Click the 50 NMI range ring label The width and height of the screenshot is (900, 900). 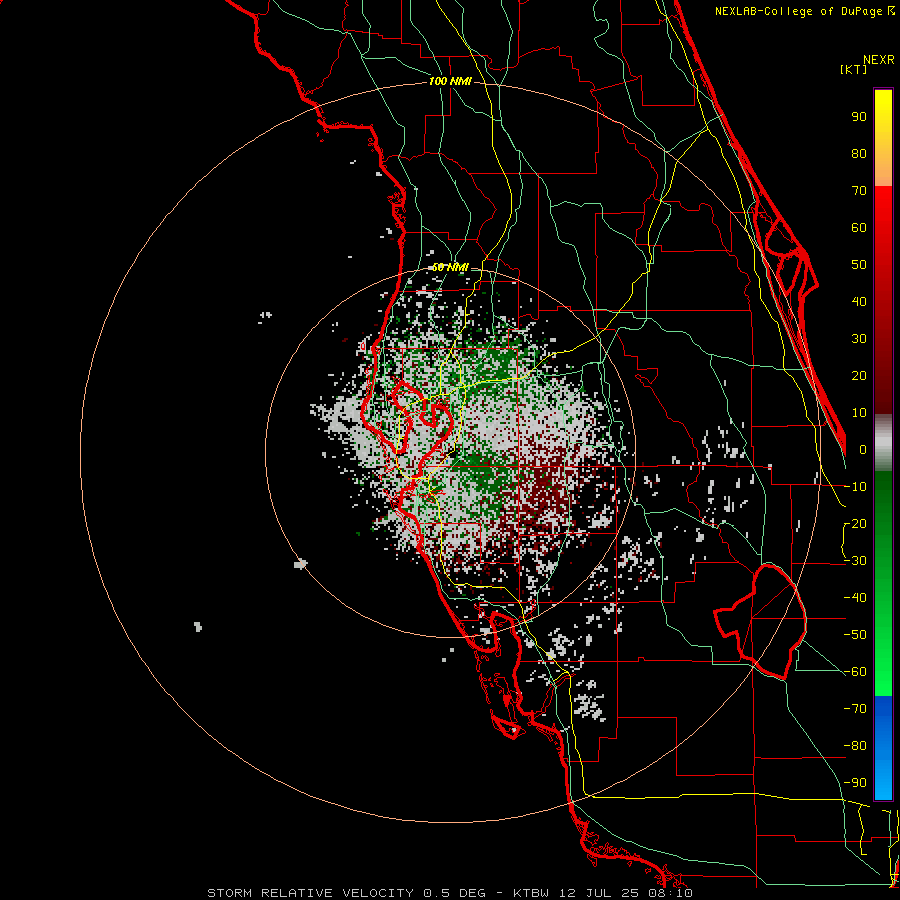[x=450, y=267]
